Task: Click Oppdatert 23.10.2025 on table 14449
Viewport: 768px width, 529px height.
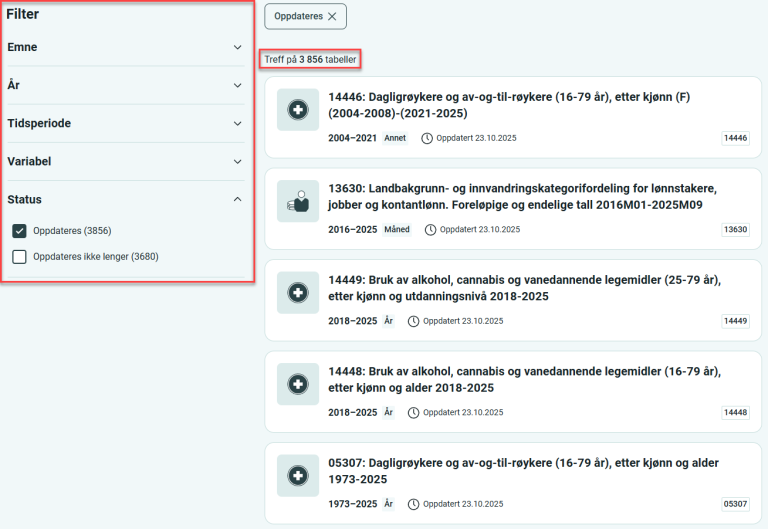Action: [463, 321]
